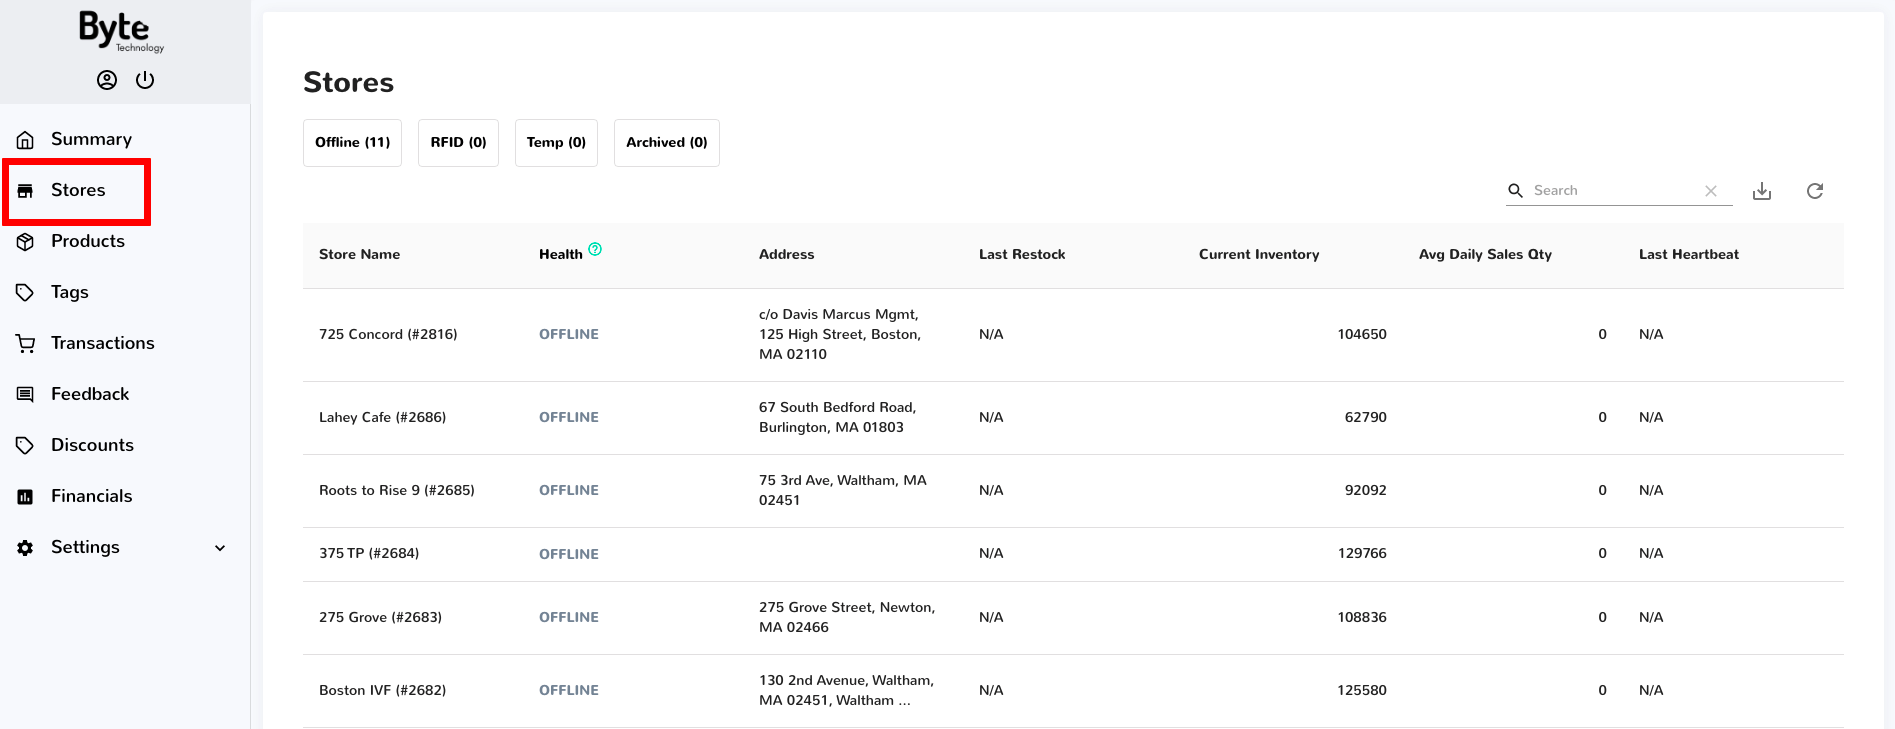Open store Roots to Rise 9 (#2685)

click(x=397, y=491)
